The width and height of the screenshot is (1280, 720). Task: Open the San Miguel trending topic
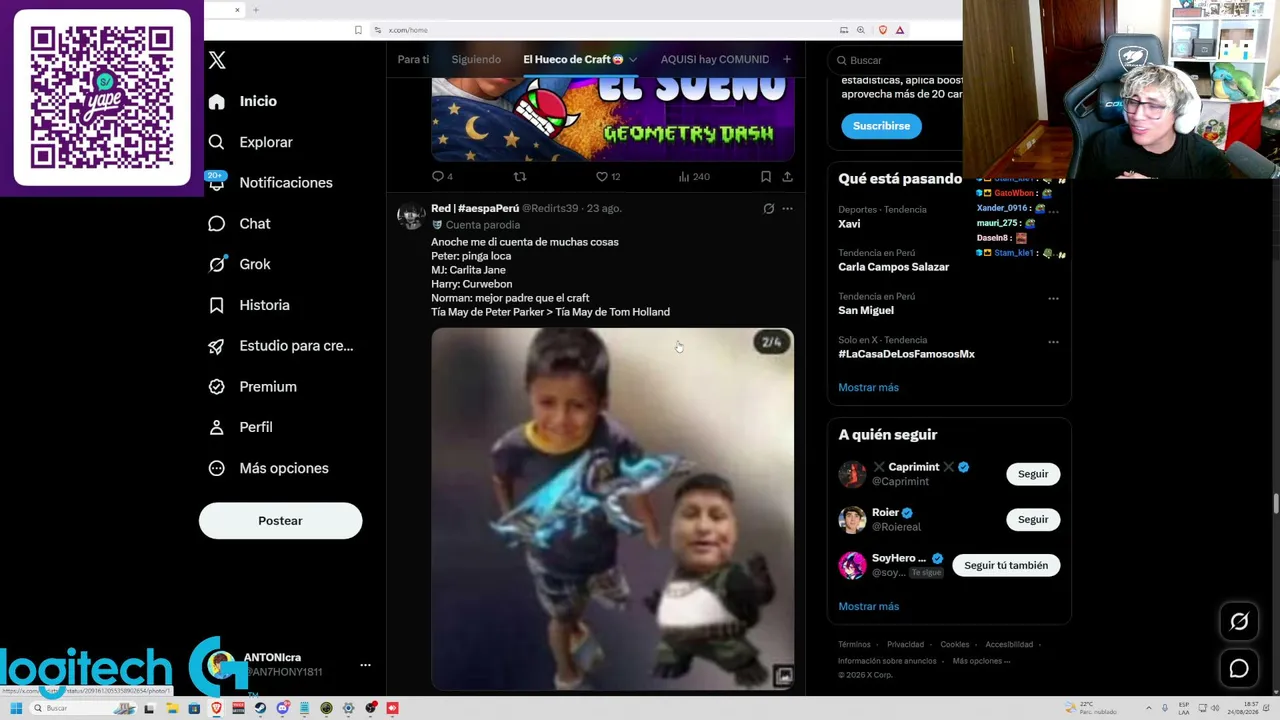coord(866,311)
